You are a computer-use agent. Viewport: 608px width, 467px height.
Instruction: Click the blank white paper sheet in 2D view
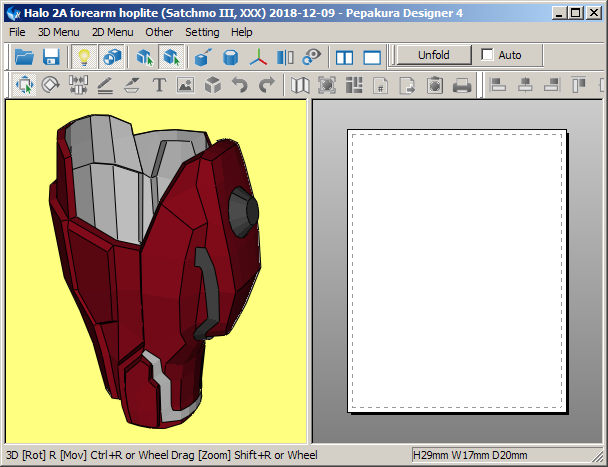(x=456, y=270)
